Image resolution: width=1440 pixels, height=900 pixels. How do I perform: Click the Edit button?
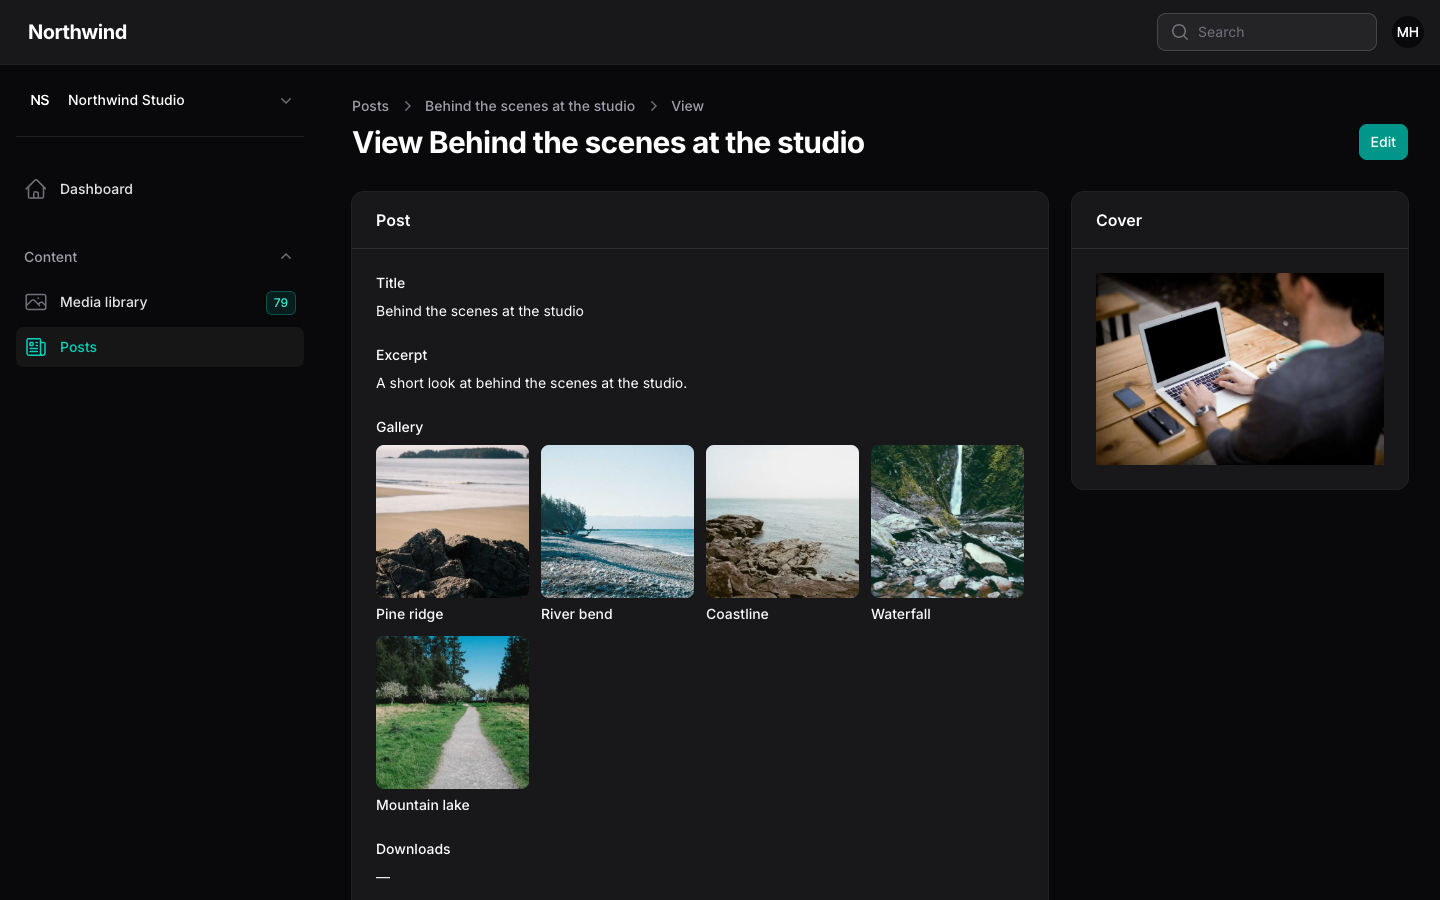[x=1383, y=142]
